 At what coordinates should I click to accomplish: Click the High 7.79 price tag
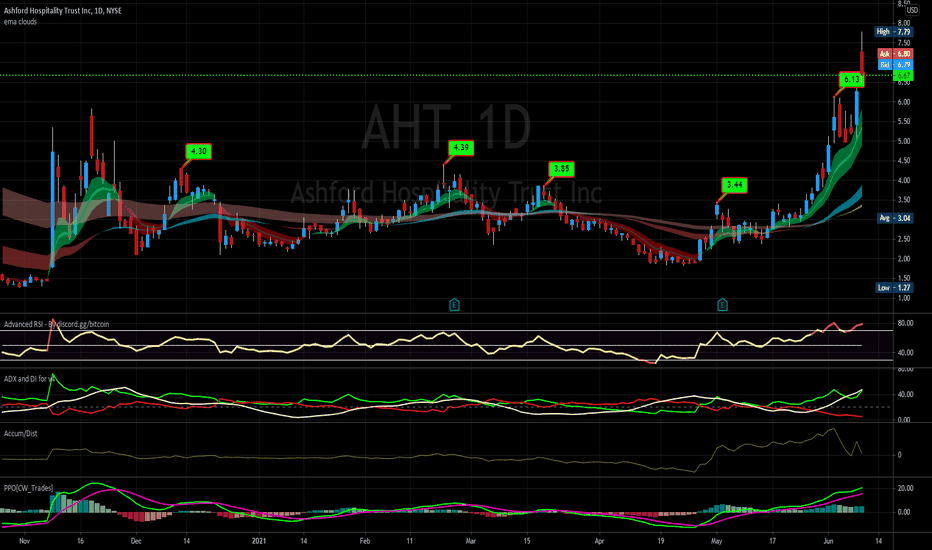pyautogui.click(x=893, y=32)
